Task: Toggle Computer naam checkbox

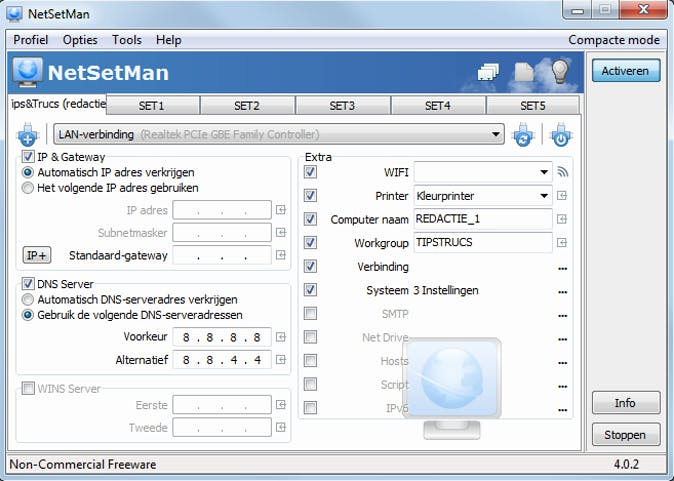Action: pyautogui.click(x=310, y=219)
